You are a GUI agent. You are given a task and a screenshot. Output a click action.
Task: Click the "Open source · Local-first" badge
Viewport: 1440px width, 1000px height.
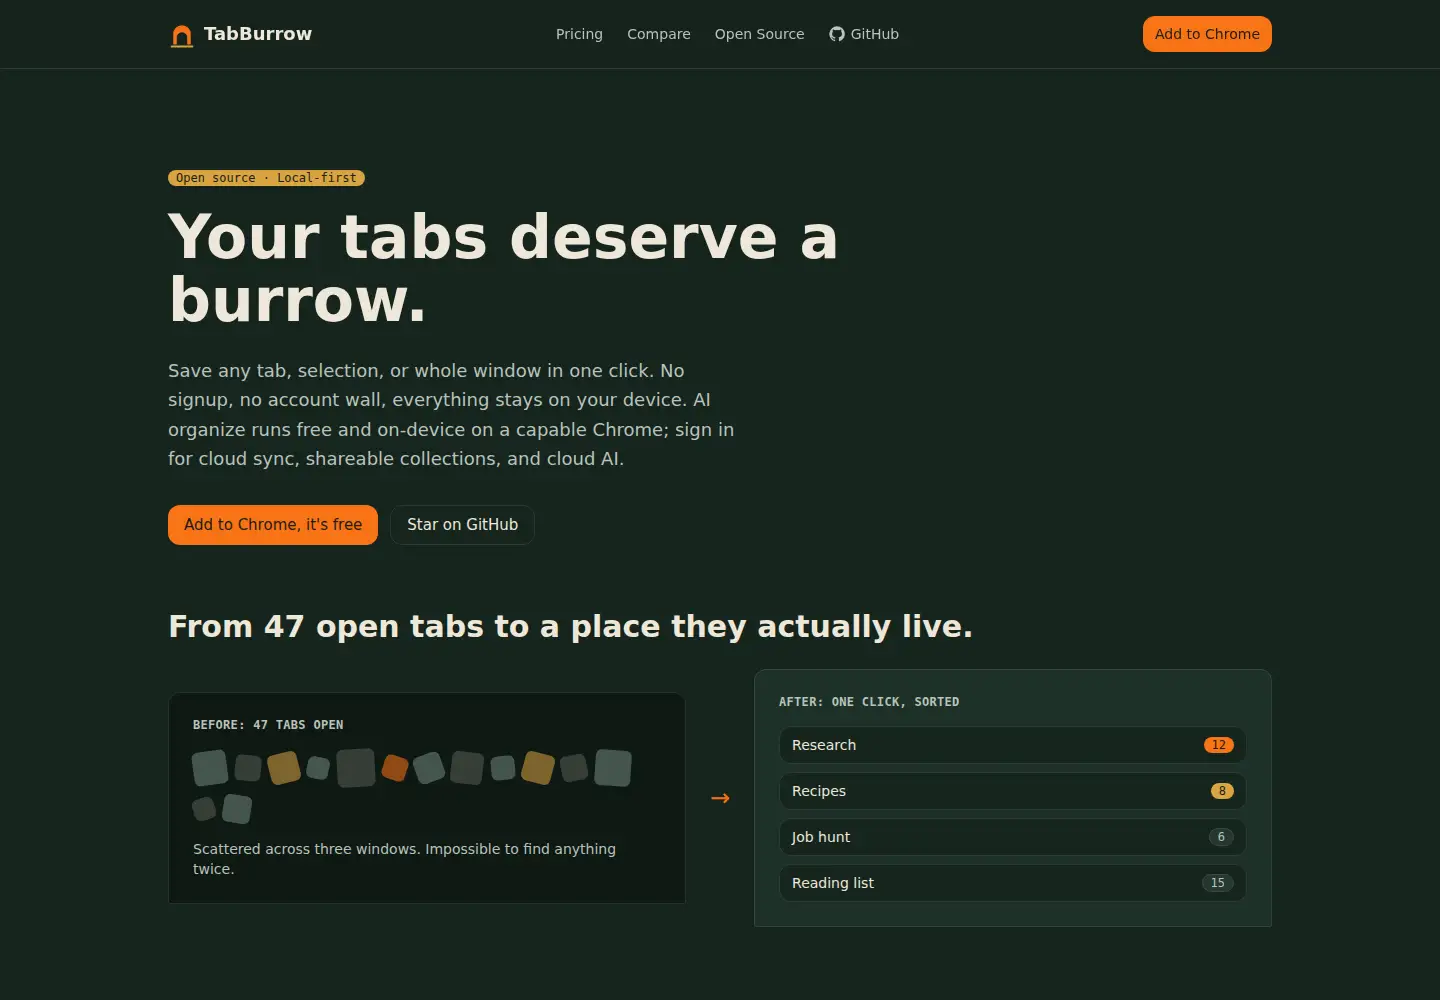[266, 178]
